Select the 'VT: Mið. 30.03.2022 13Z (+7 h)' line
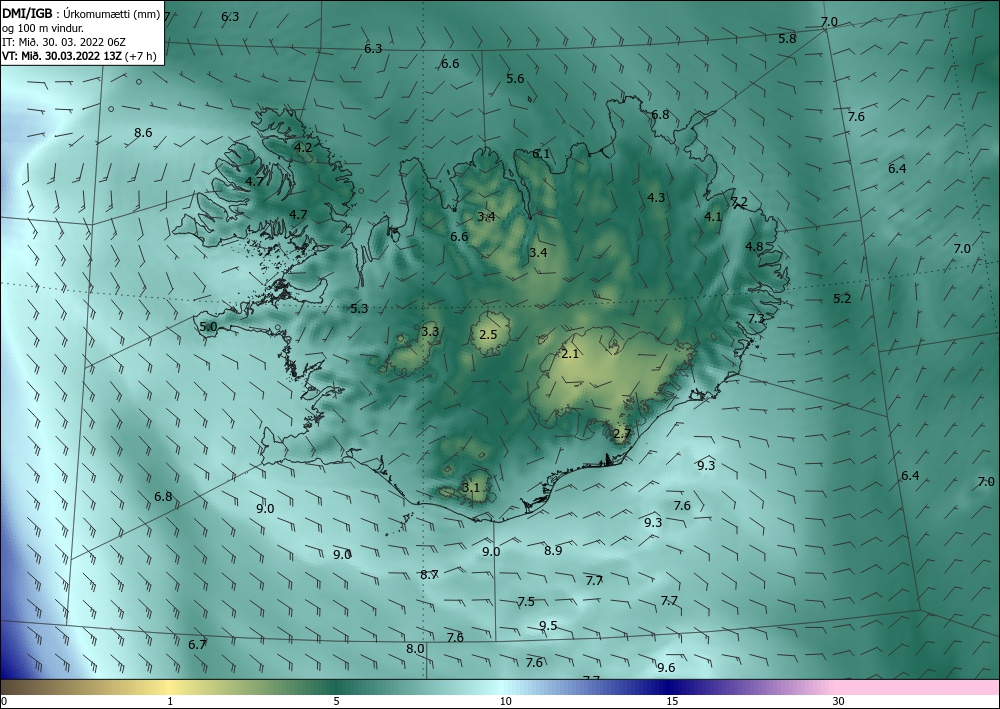 click(79, 55)
